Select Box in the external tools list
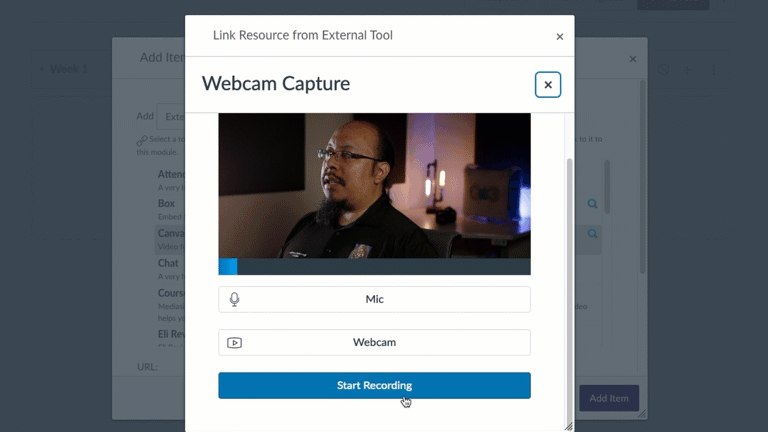 (167, 203)
